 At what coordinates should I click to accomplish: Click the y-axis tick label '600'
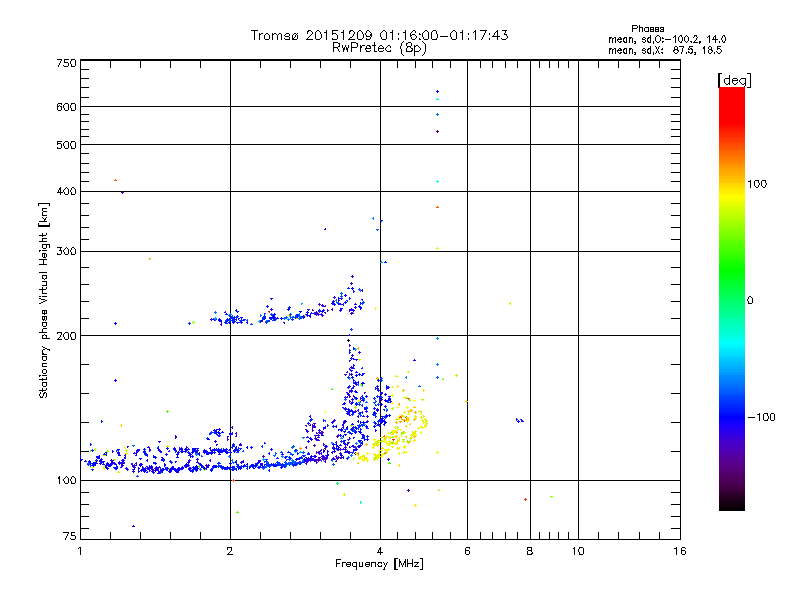(66, 107)
